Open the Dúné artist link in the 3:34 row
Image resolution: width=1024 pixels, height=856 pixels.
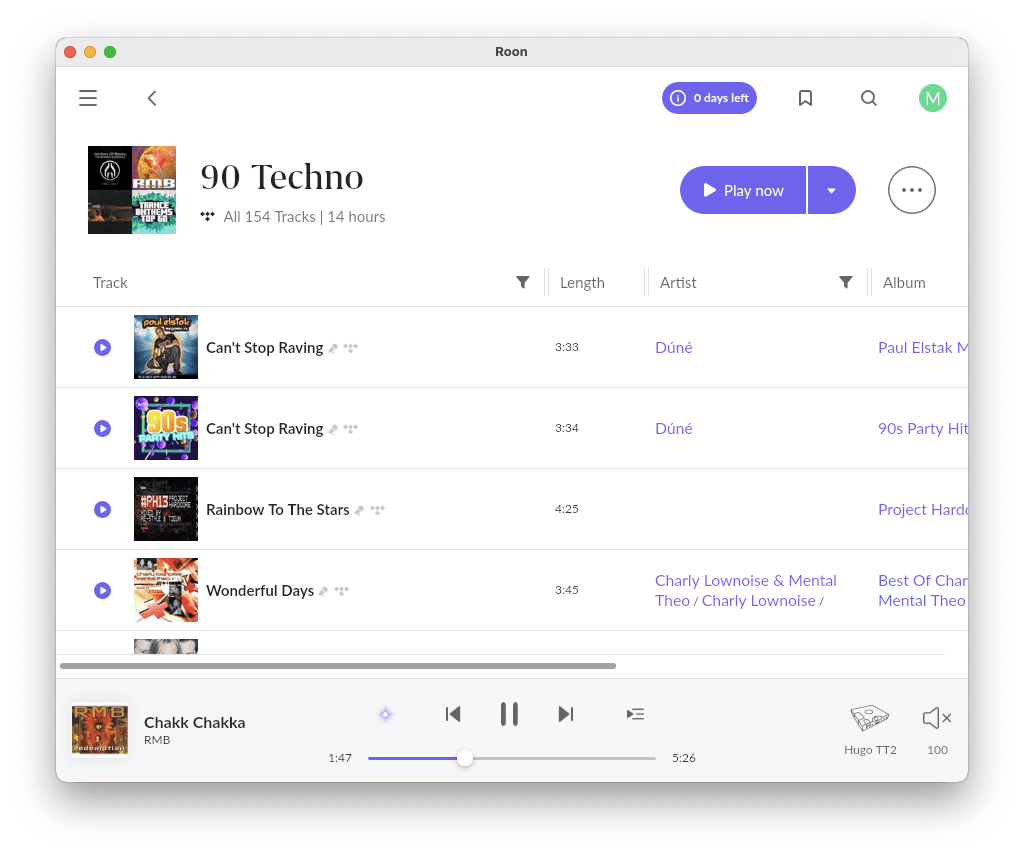coord(673,428)
